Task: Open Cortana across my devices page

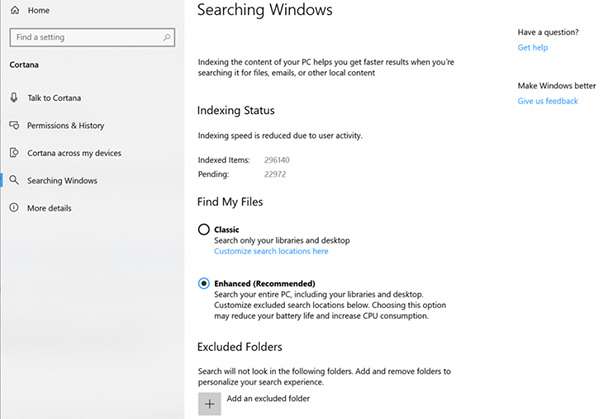Action: point(74,153)
